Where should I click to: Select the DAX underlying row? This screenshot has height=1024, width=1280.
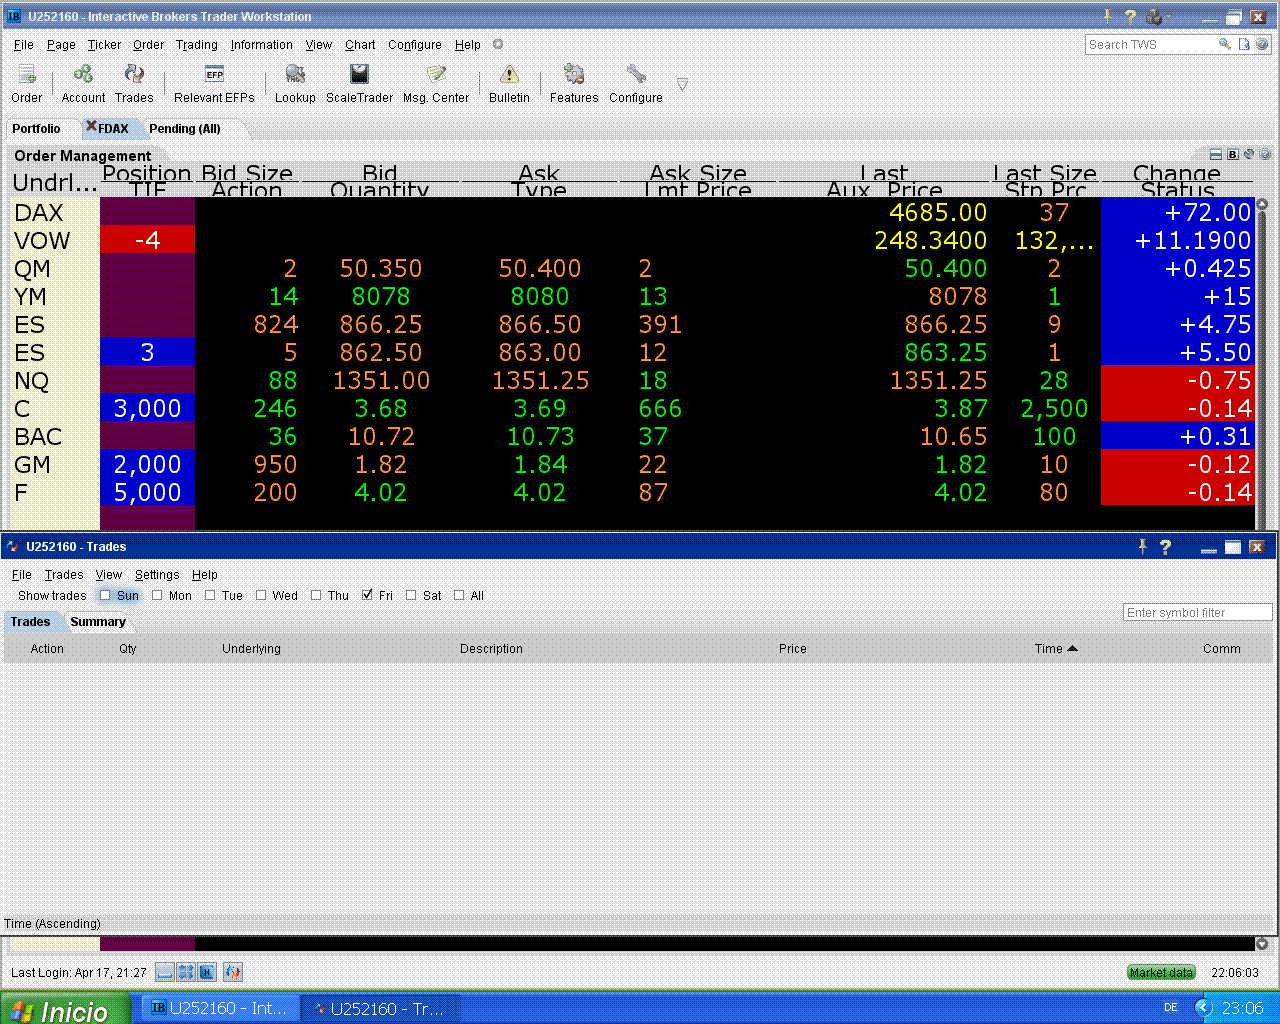click(x=39, y=212)
